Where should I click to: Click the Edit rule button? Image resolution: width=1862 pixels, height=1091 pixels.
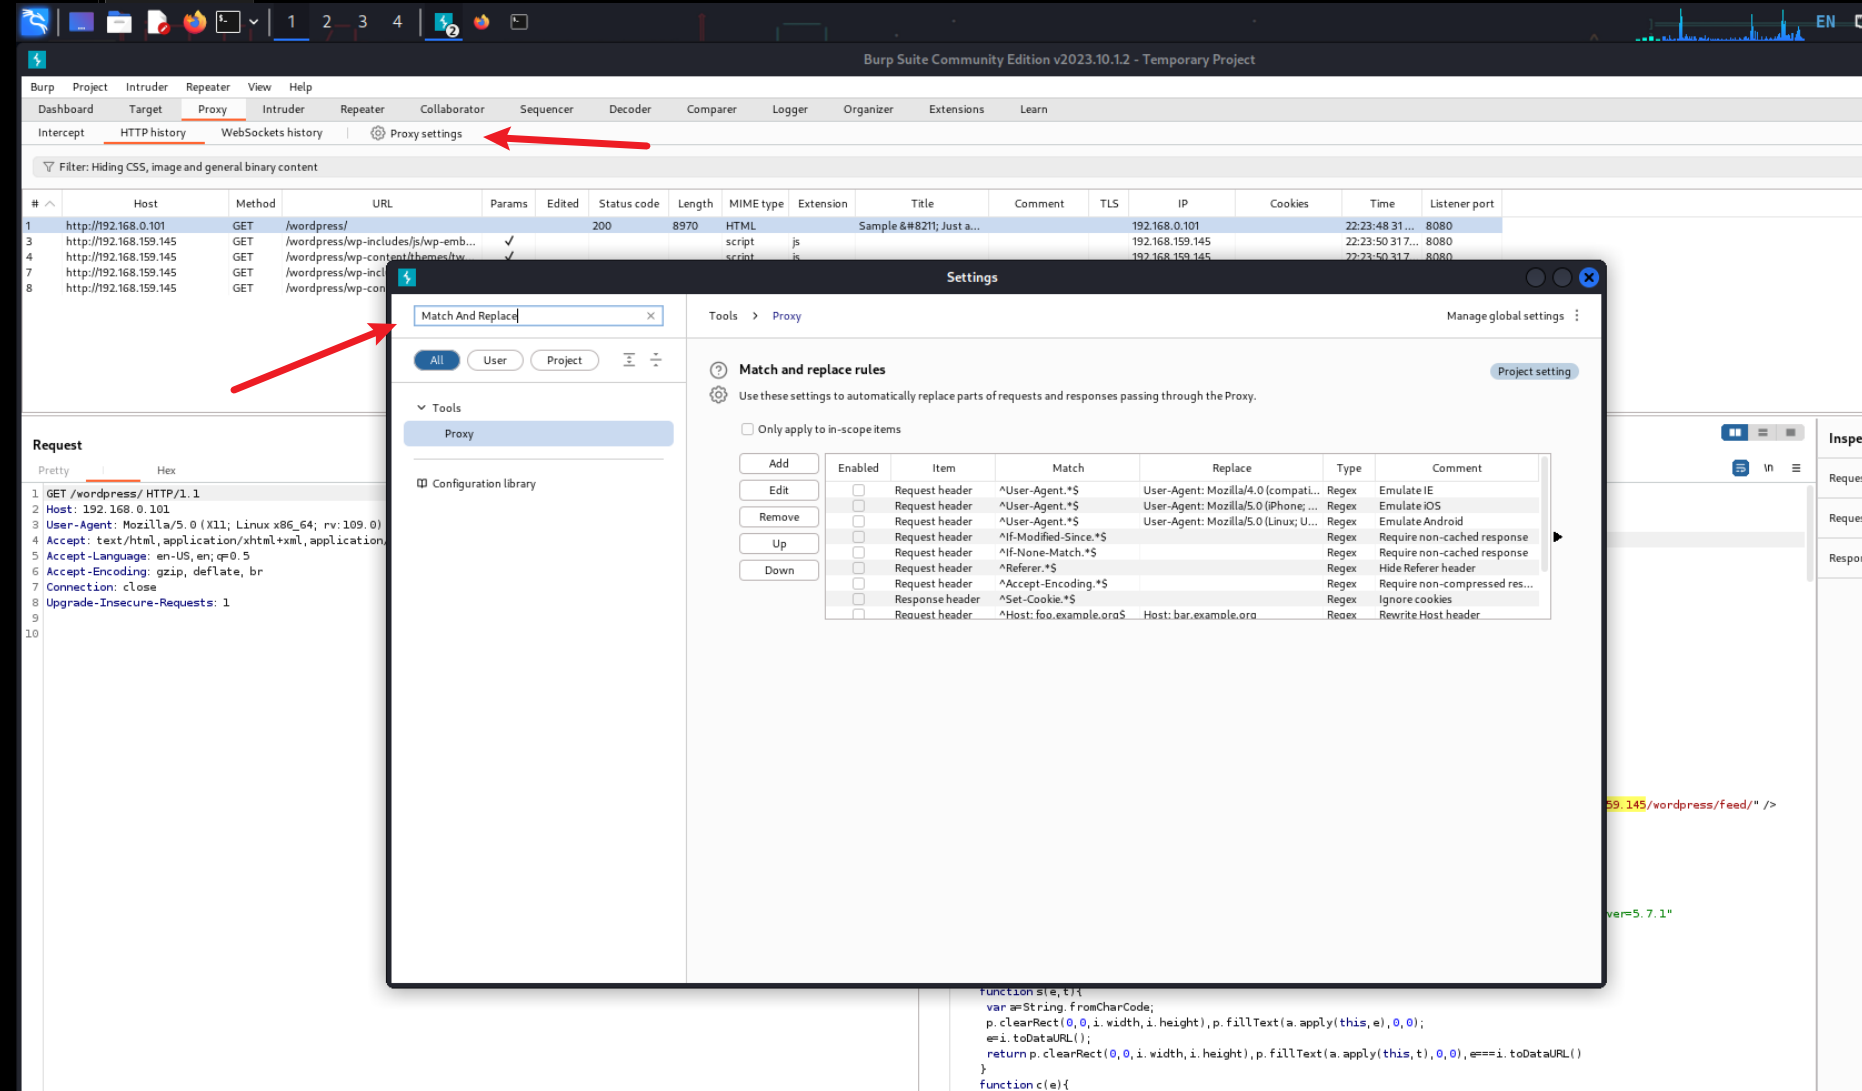coord(779,490)
